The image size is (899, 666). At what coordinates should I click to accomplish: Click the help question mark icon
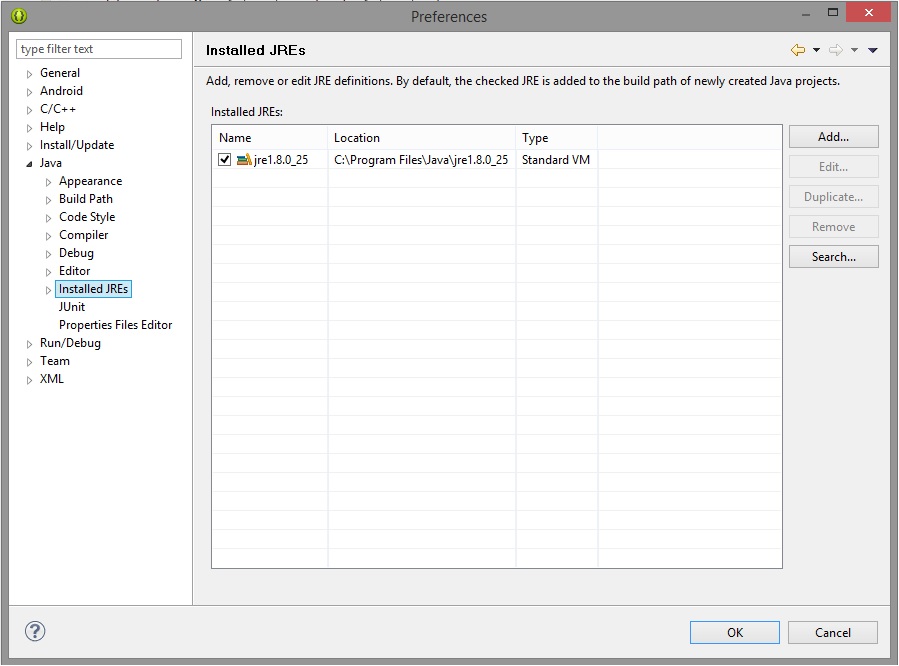click(x=35, y=631)
